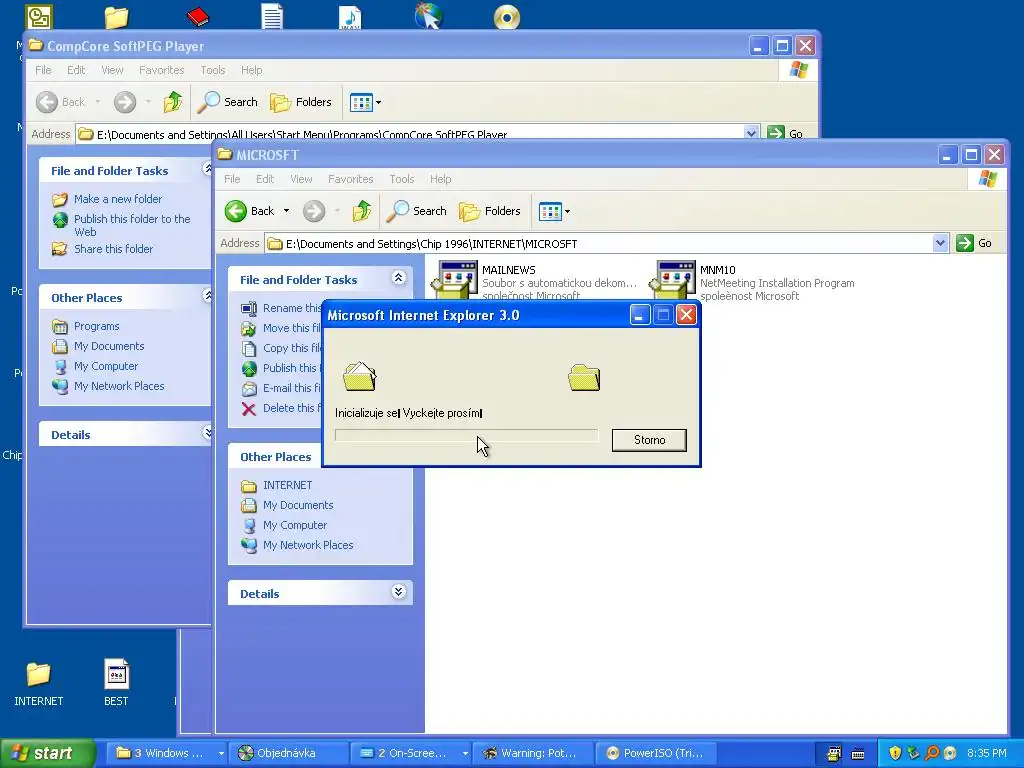This screenshot has width=1024, height=768.
Task: Click Storno button in Internet Explorer dialog
Action: pyautogui.click(x=649, y=440)
